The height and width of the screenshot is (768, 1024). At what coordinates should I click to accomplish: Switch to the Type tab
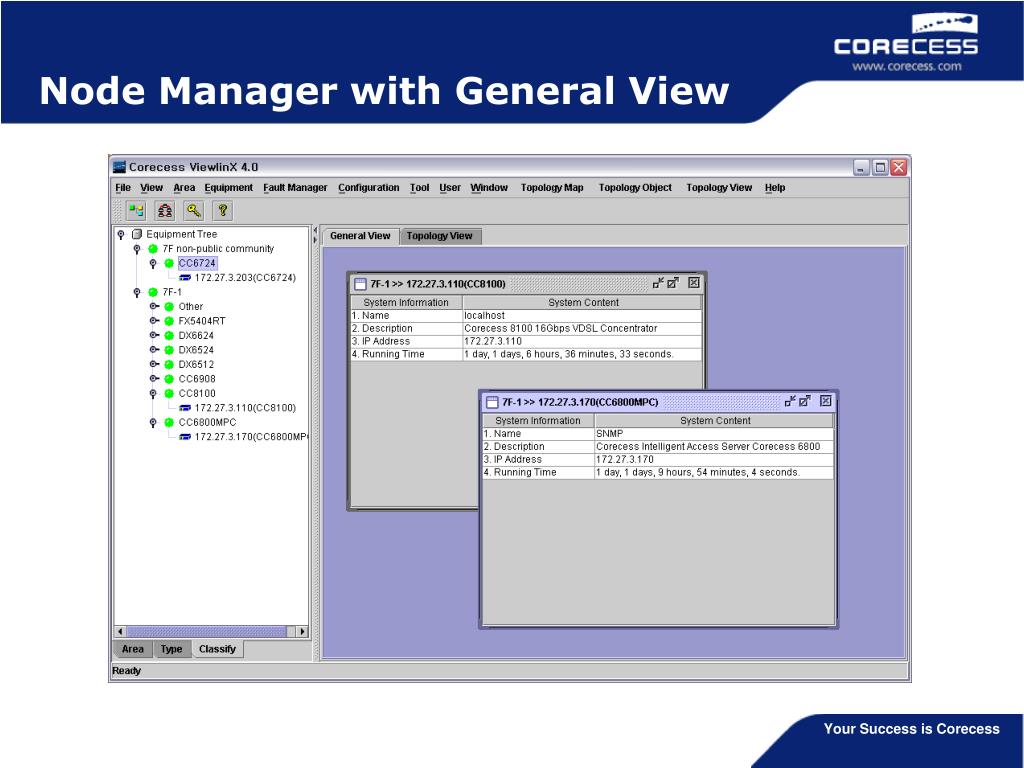click(171, 649)
